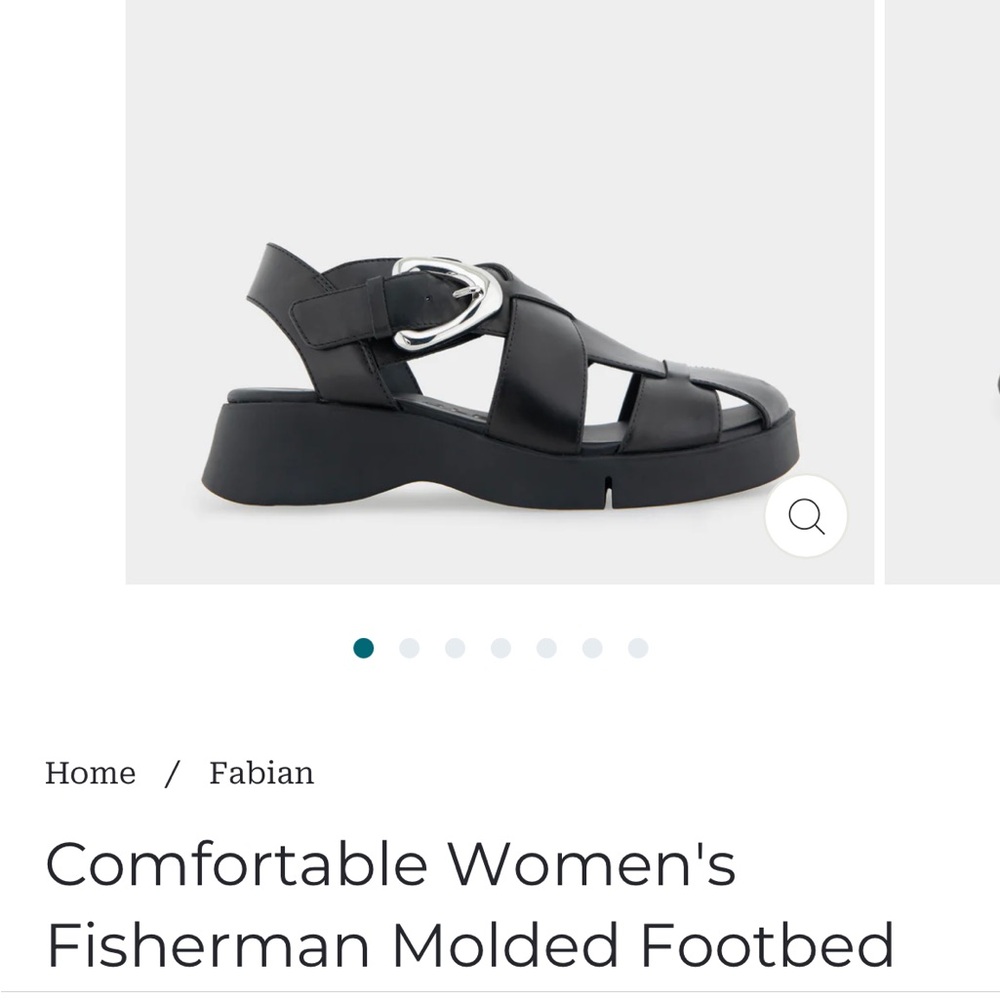This screenshot has height=1000, width=1000.
Task: Select the fourth carousel pagination dot
Action: click(x=500, y=649)
